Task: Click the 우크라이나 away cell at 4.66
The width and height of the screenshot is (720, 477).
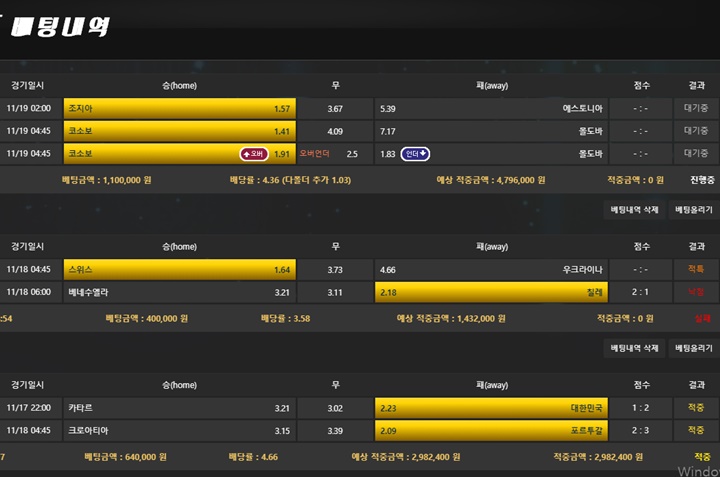Action: [491, 269]
